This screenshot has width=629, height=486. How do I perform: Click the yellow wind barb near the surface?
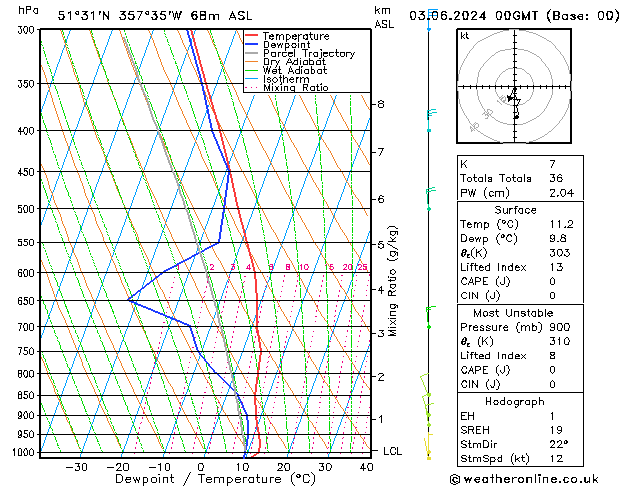coord(428,446)
